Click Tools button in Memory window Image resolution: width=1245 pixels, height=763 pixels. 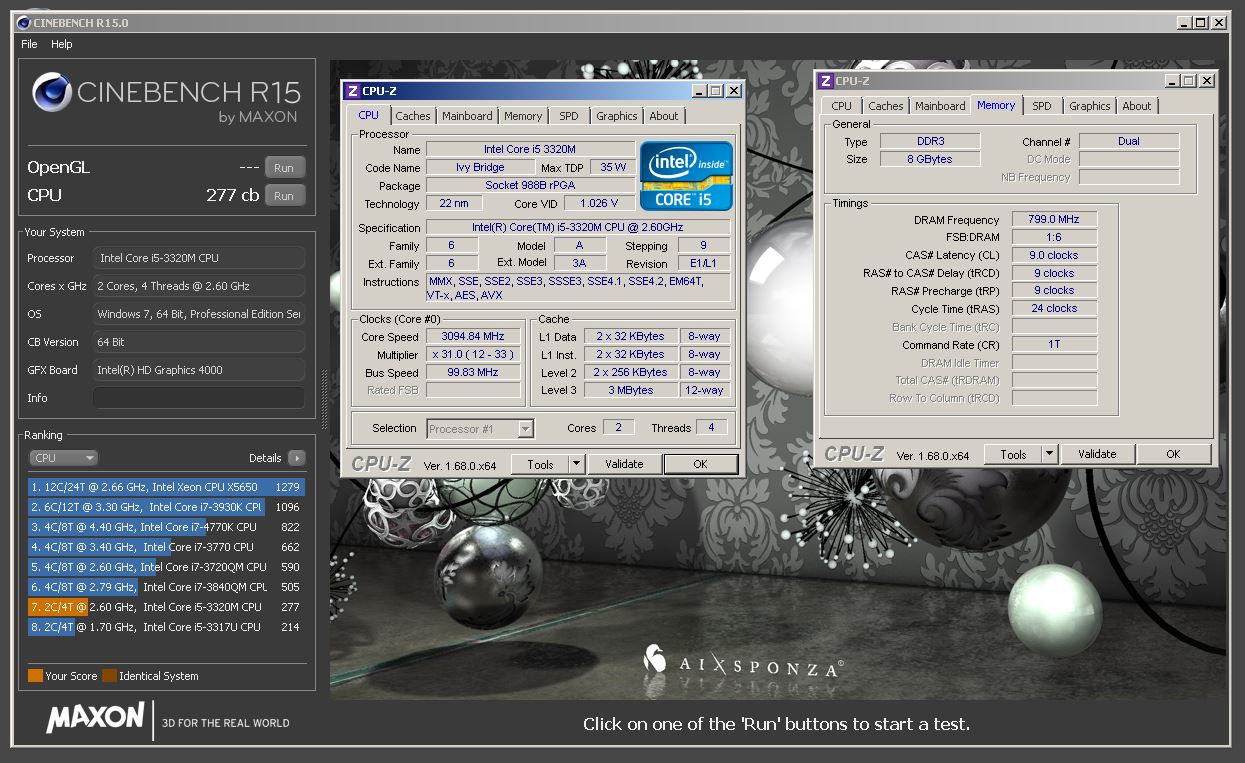[x=1013, y=454]
